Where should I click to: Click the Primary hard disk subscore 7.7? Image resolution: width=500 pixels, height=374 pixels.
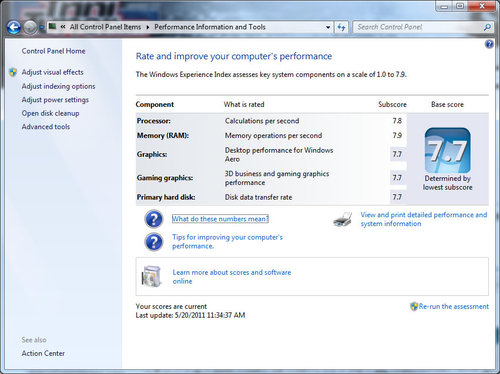[397, 197]
